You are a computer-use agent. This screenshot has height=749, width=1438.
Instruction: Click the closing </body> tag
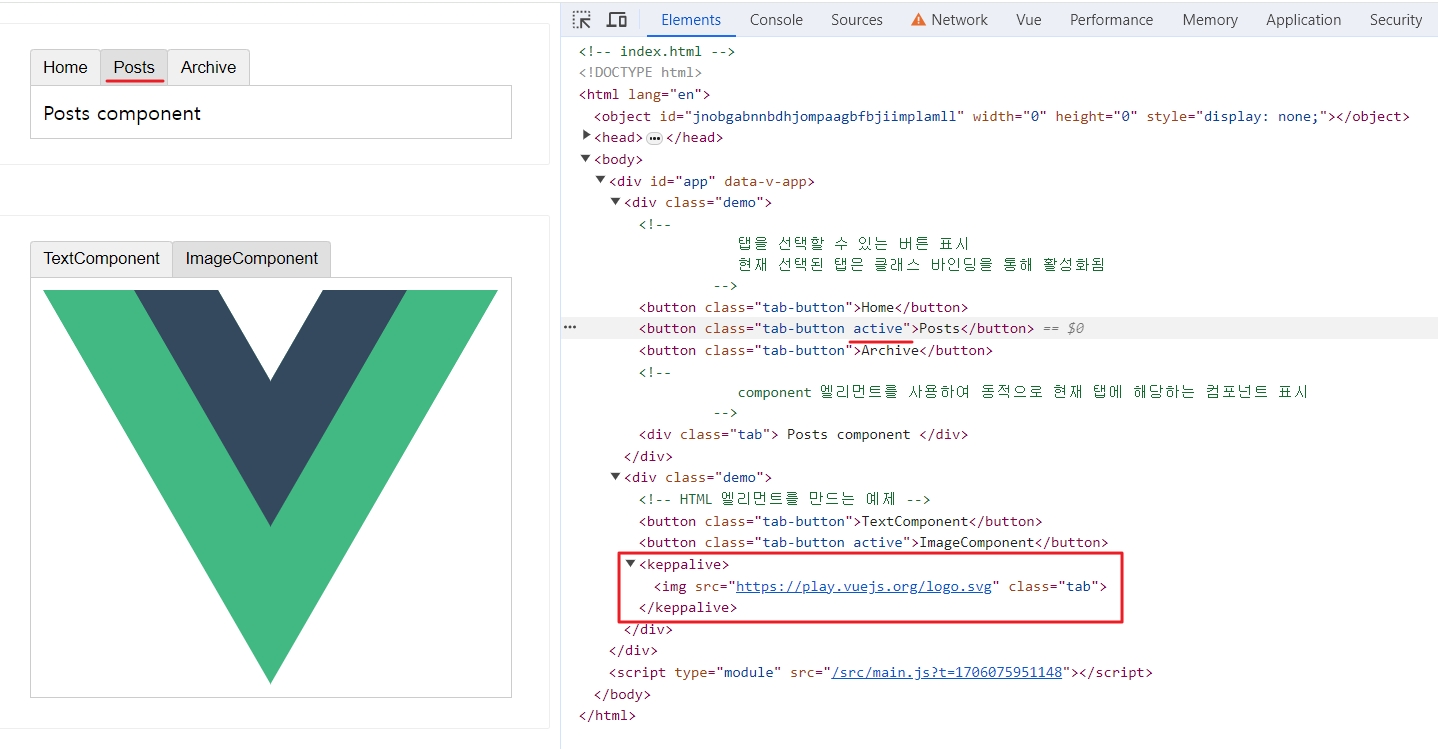(x=622, y=694)
